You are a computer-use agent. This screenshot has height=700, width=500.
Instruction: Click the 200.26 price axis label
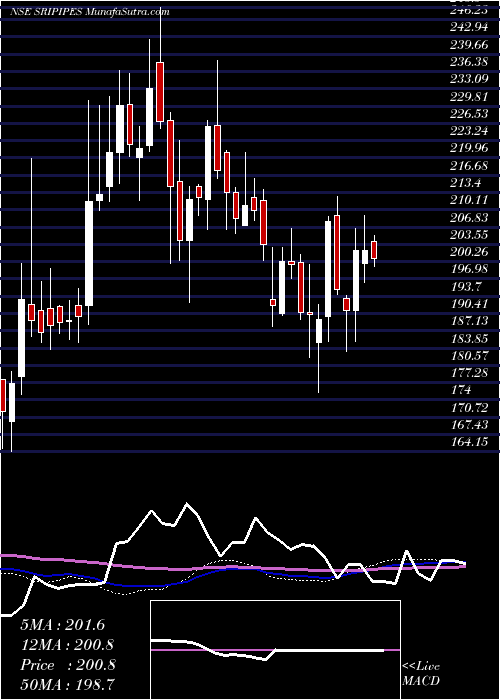[468, 252]
